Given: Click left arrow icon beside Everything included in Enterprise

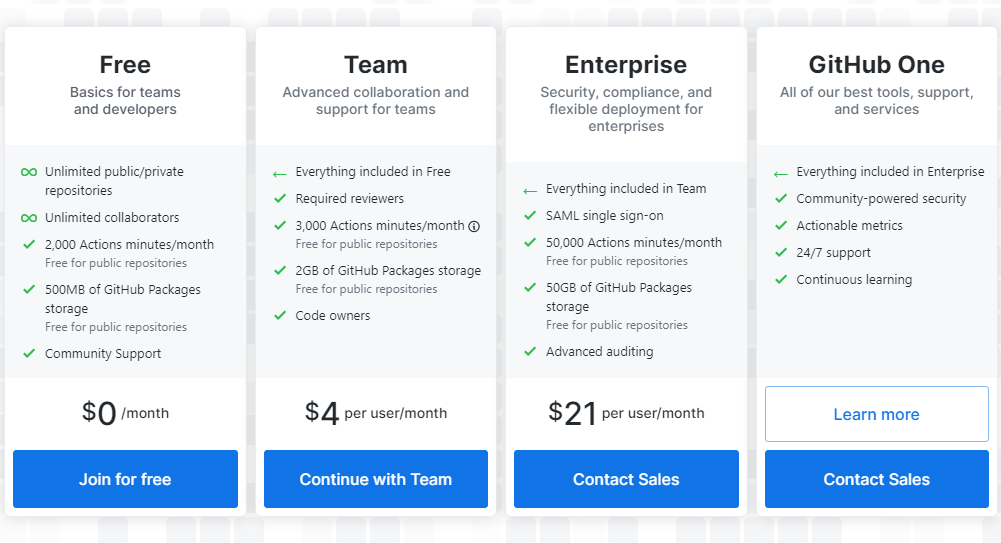Looking at the screenshot, I should click(x=780, y=174).
